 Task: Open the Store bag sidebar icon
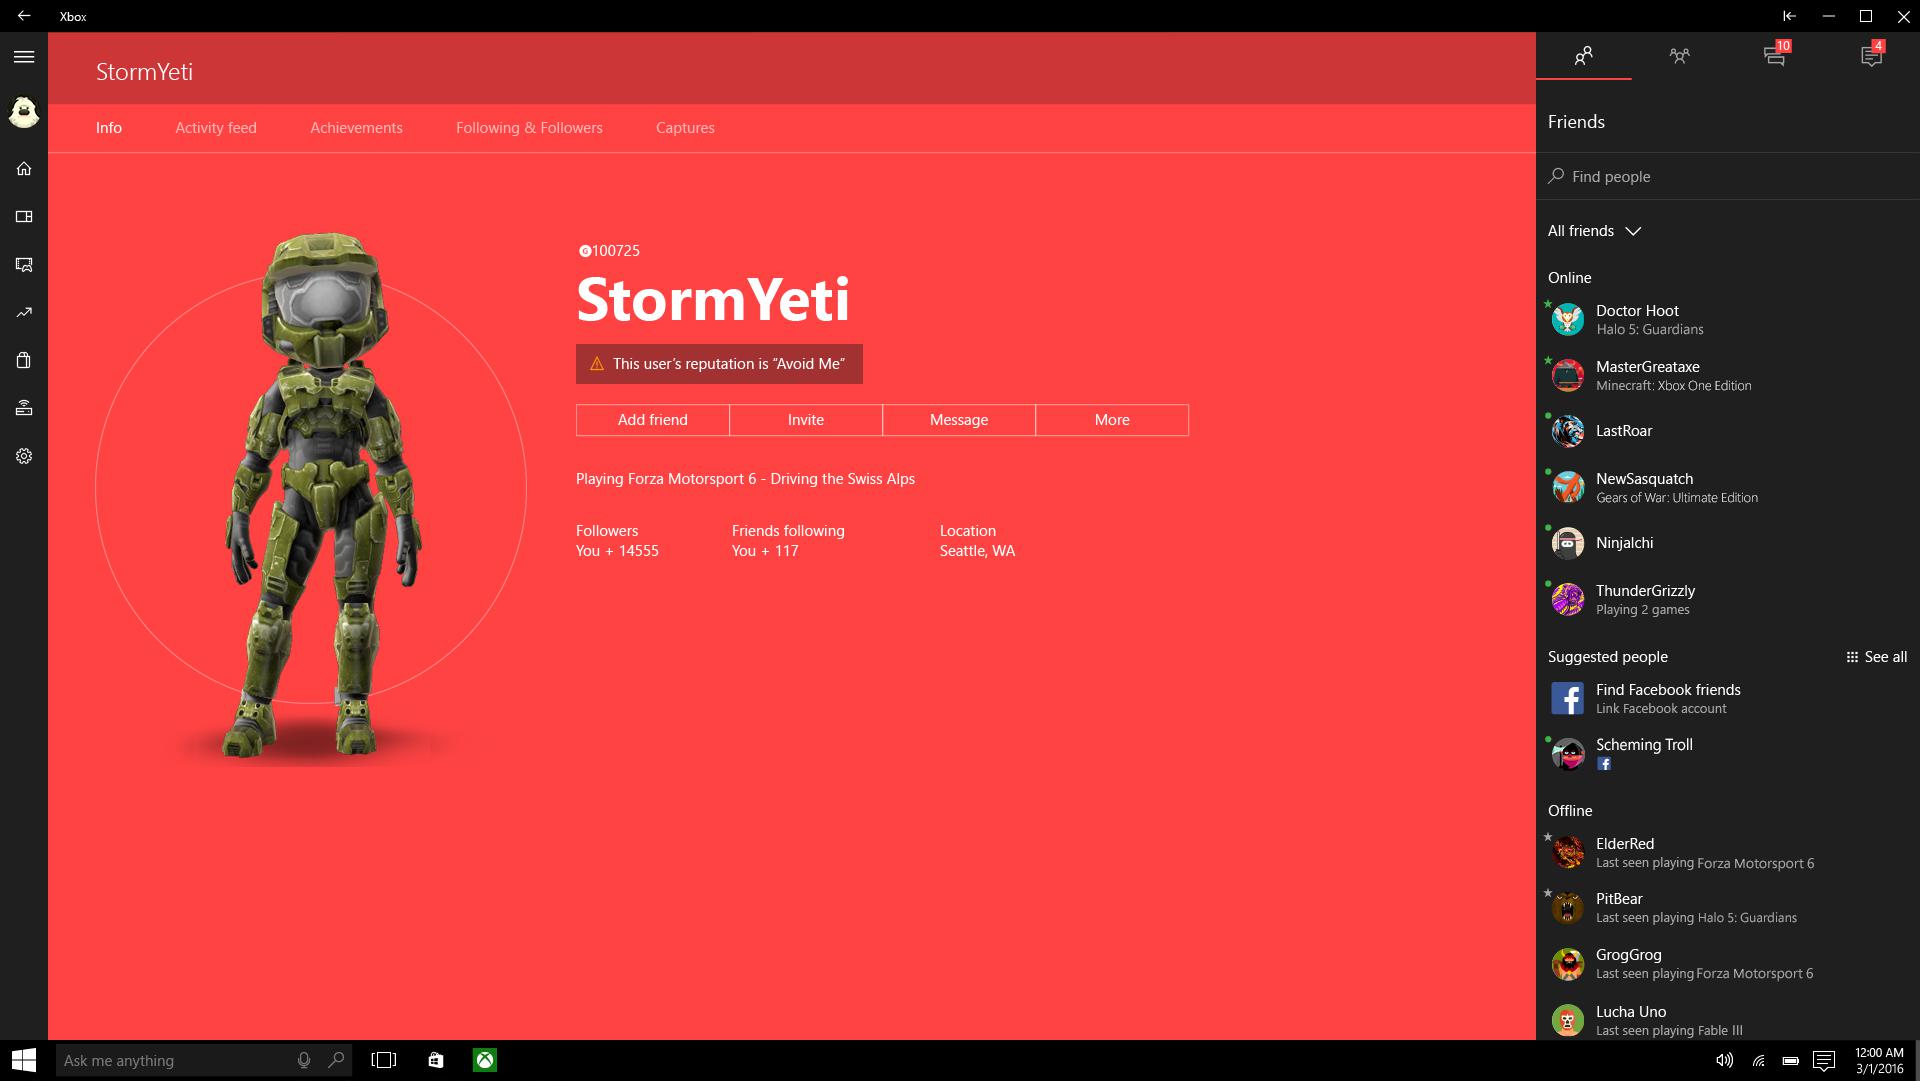(24, 361)
